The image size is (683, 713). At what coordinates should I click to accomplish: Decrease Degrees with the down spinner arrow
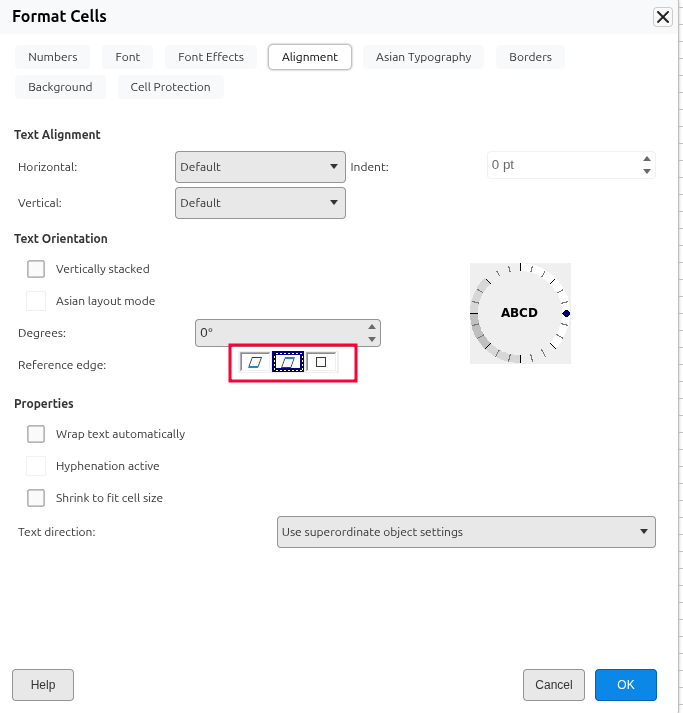[x=372, y=339]
